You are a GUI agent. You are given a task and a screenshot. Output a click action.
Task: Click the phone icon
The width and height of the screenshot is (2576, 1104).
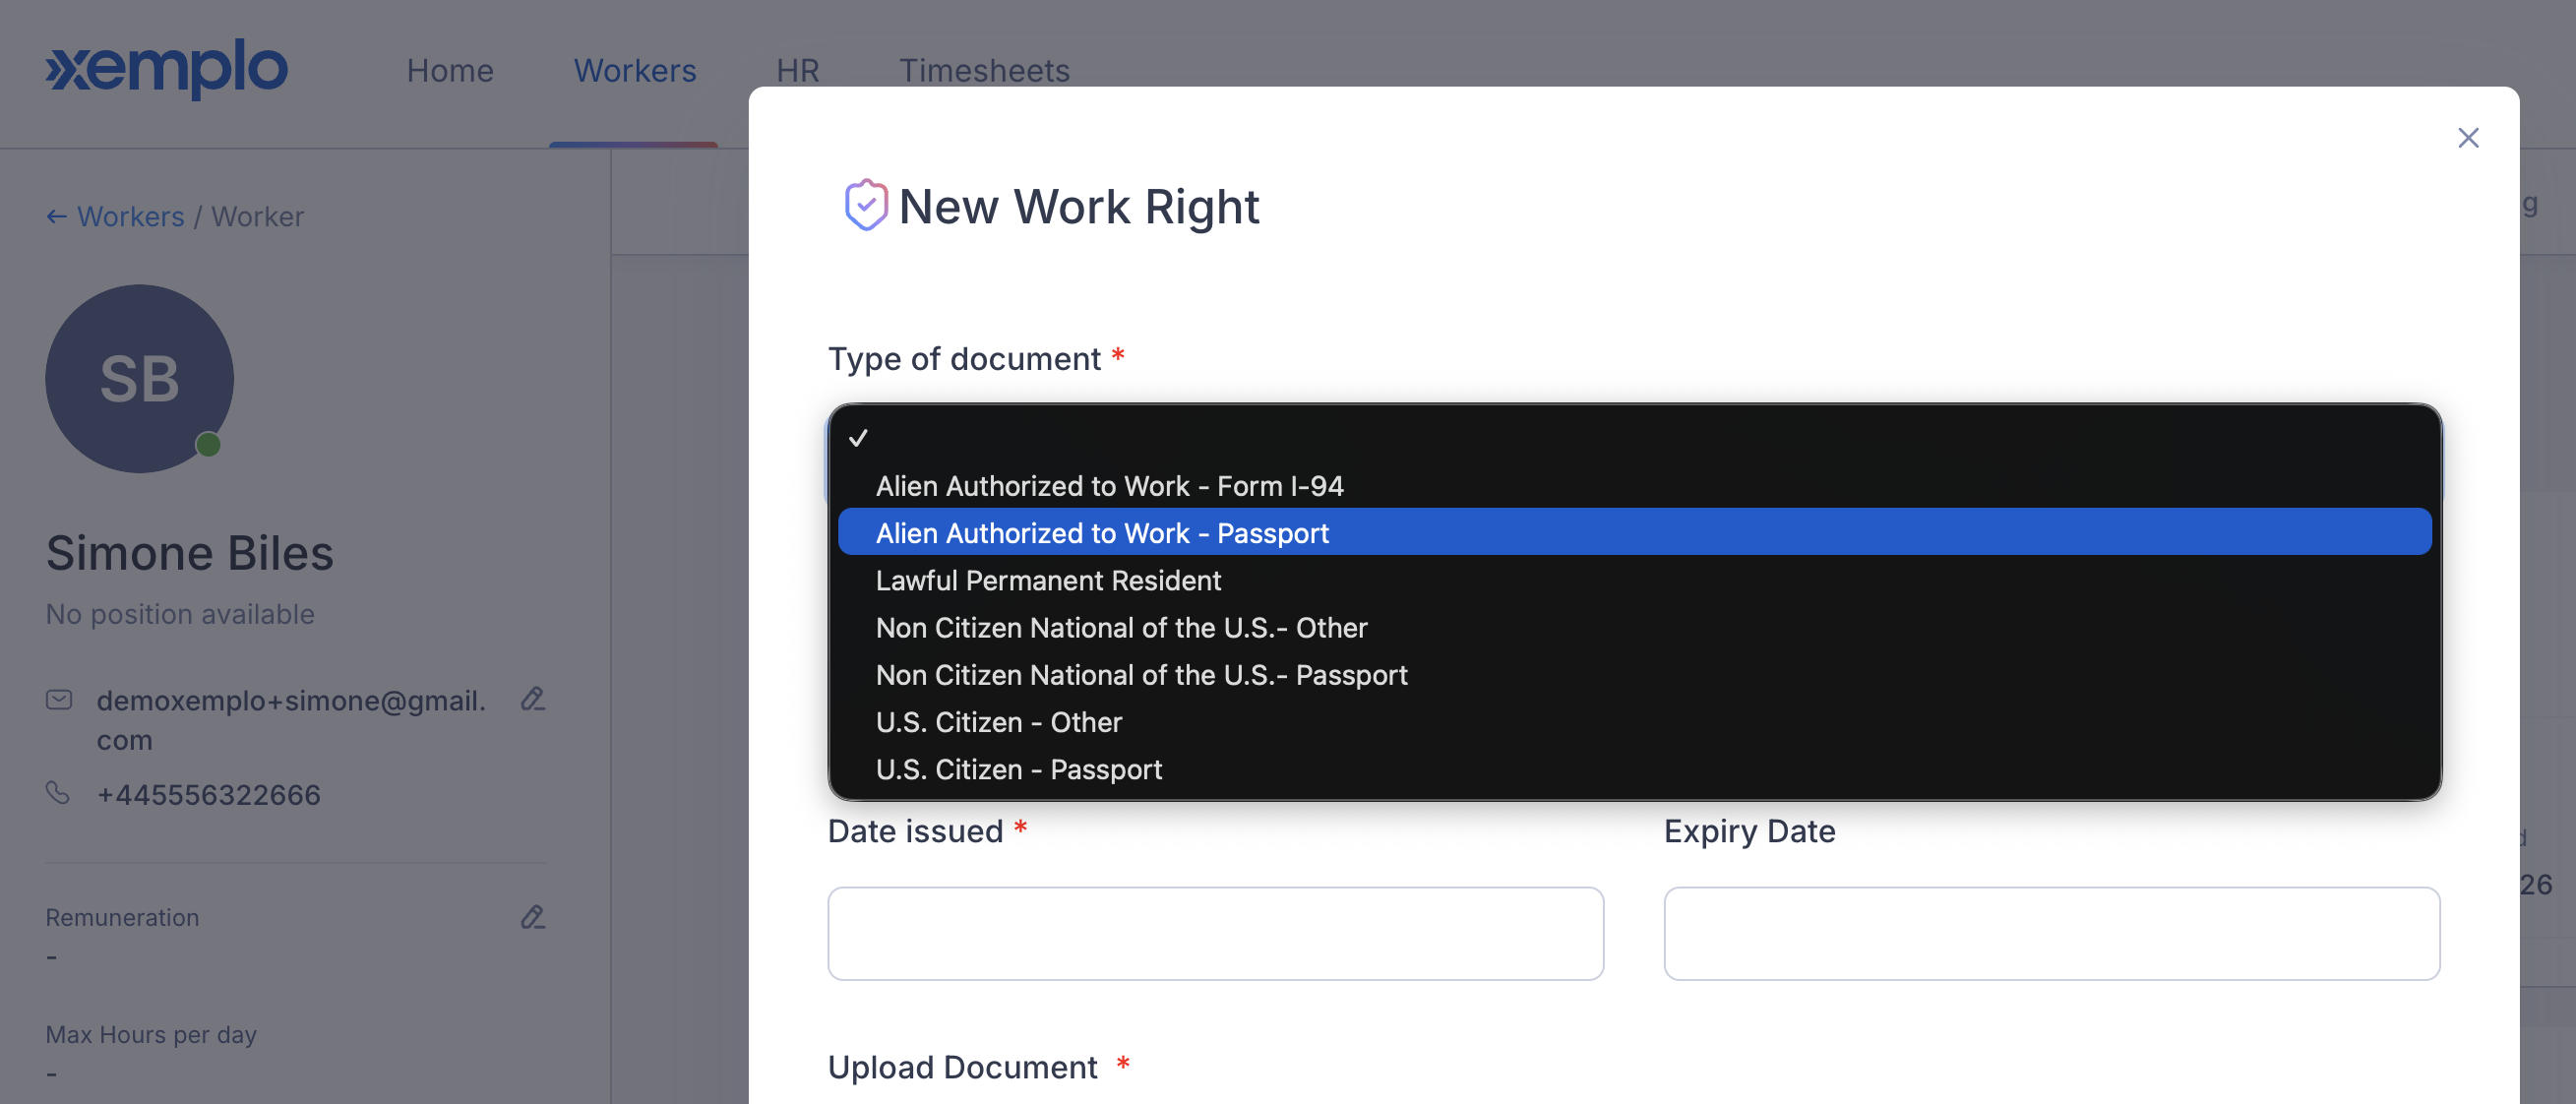(58, 793)
